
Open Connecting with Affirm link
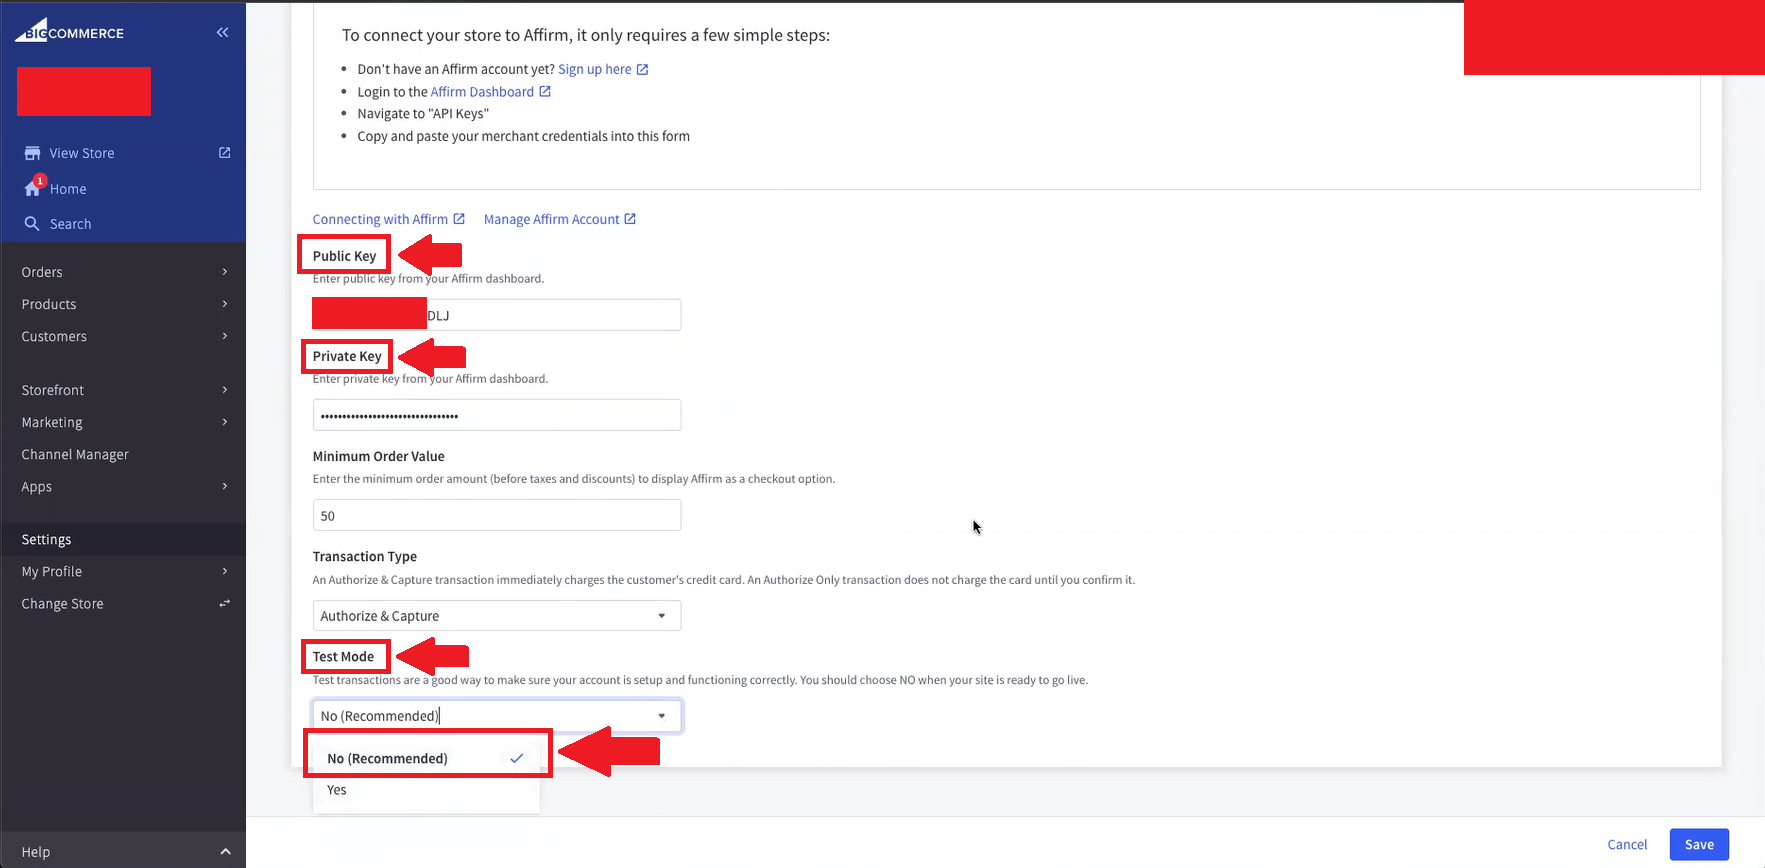click(380, 219)
